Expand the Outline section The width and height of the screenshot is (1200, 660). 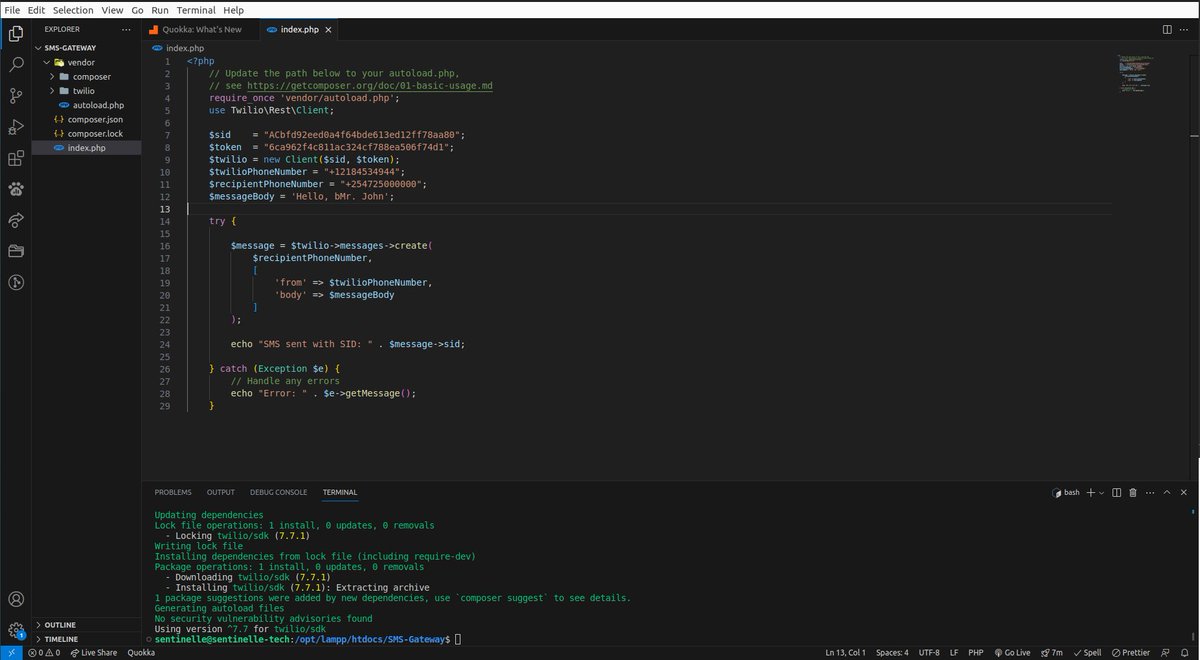coord(86,625)
